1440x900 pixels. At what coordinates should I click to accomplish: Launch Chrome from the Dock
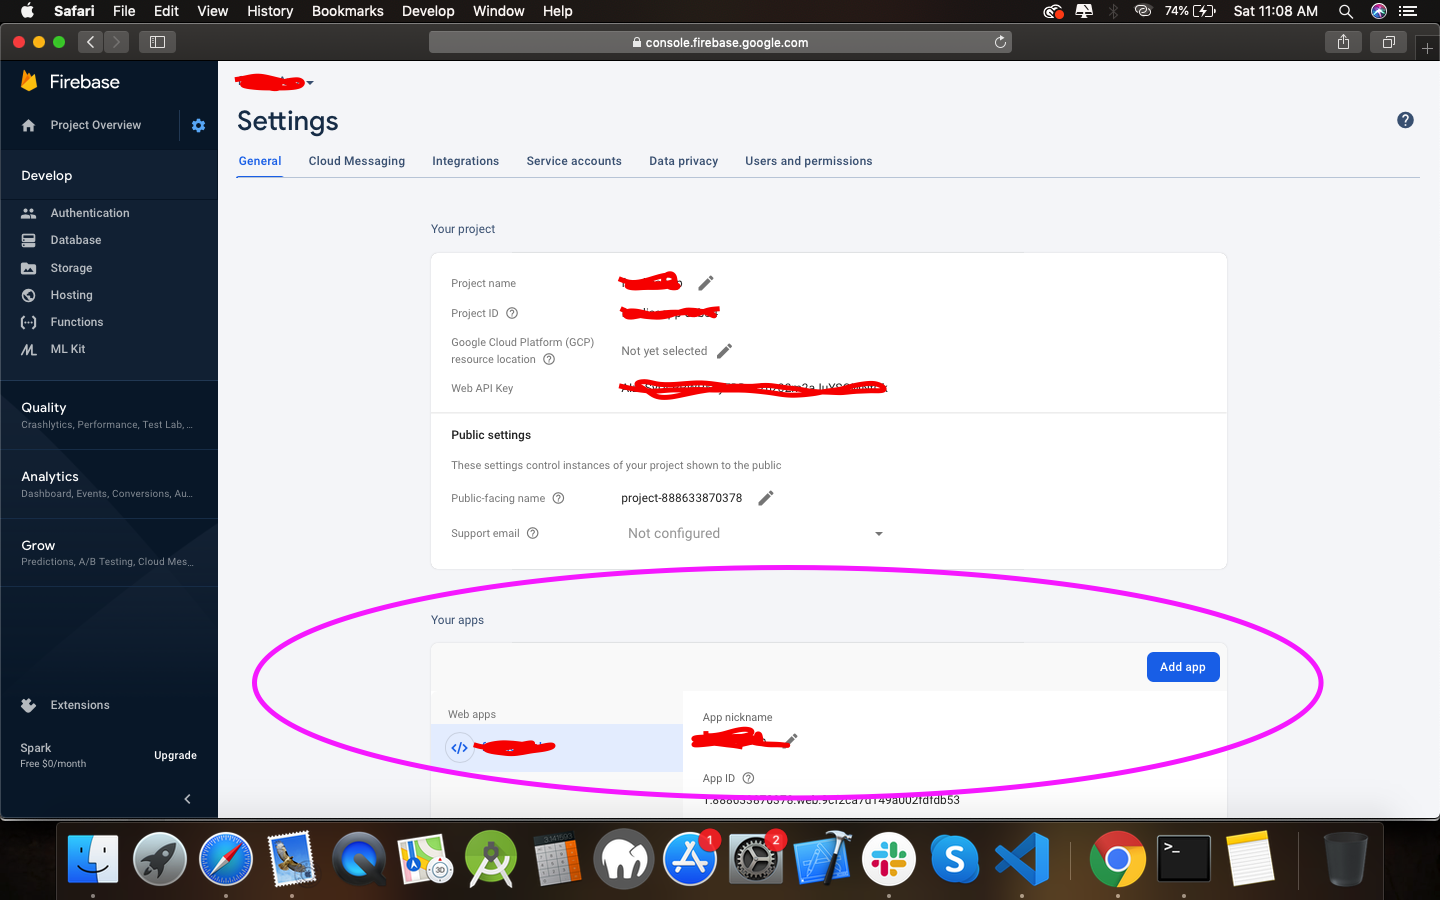(1117, 858)
